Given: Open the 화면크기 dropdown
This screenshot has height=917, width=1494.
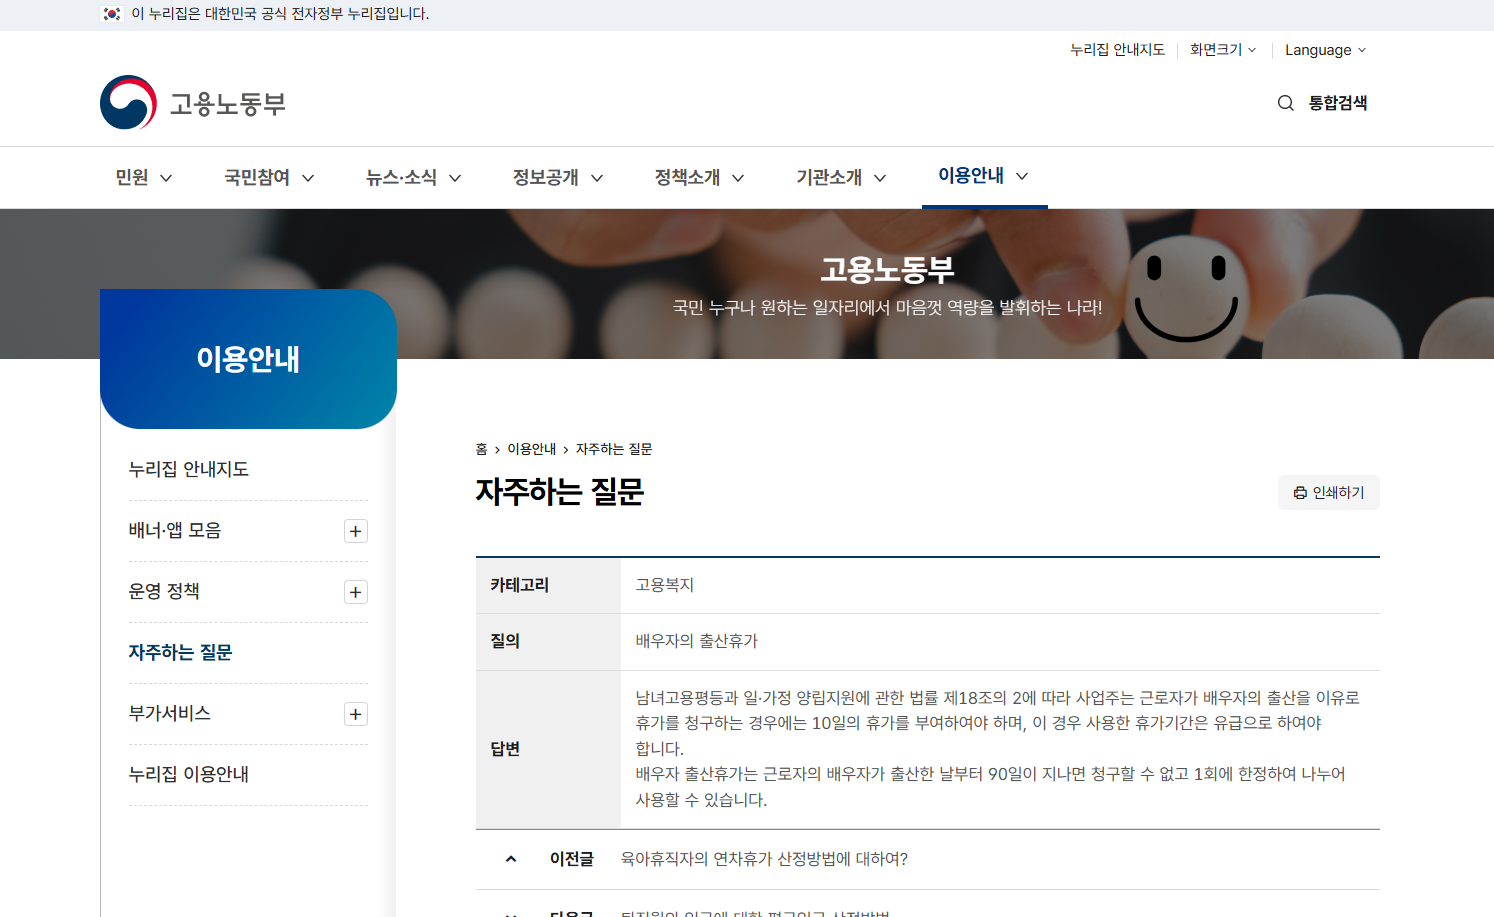Looking at the screenshot, I should (x=1222, y=50).
